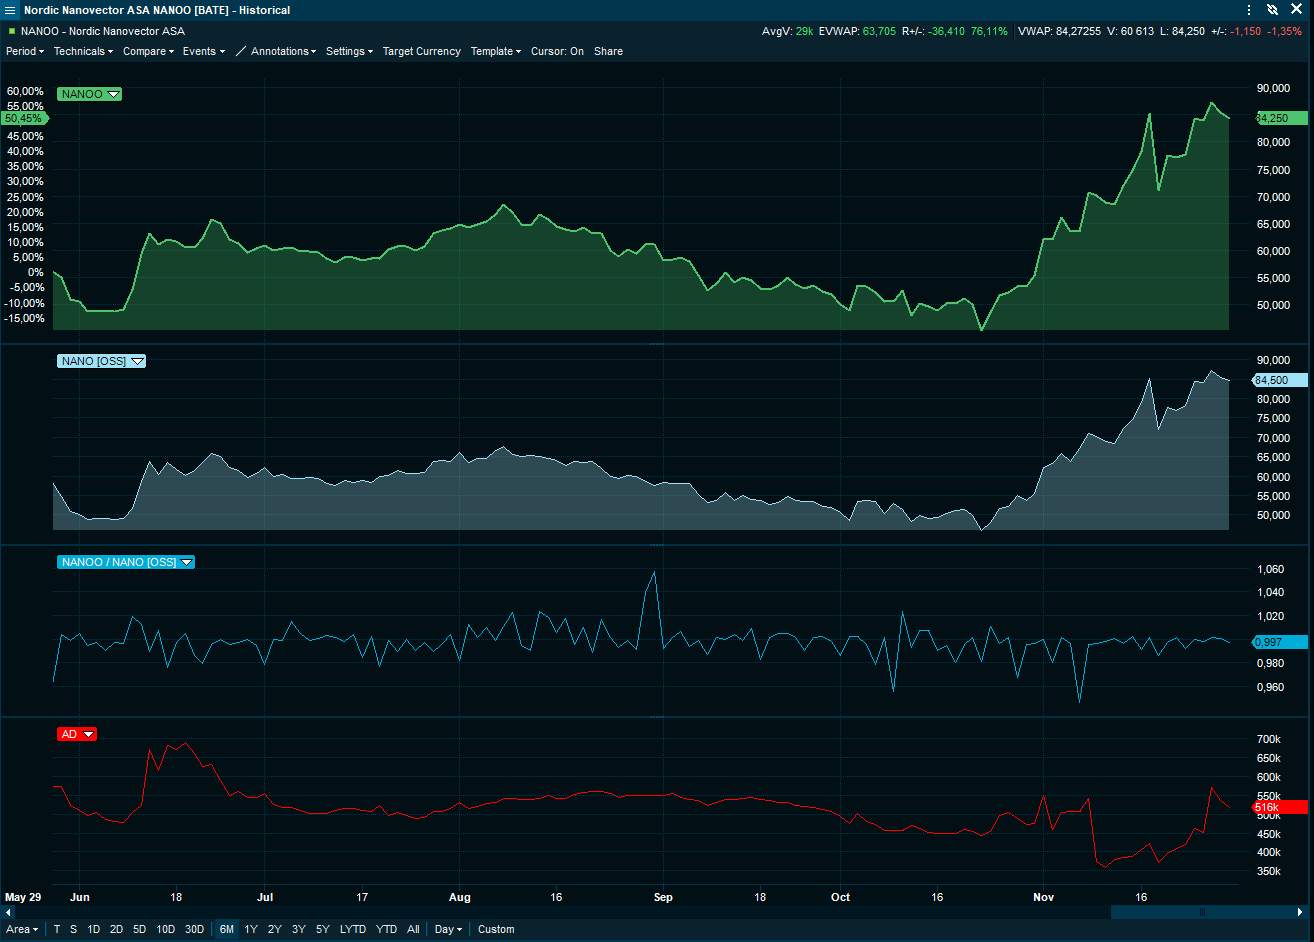Click the Nov label on time axis
1314x942 pixels.
1043,897
